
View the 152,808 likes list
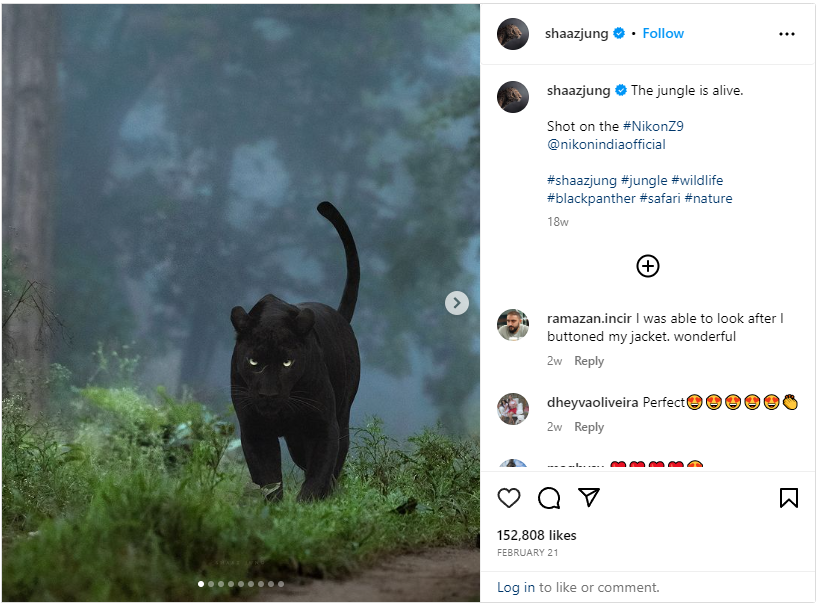(537, 535)
